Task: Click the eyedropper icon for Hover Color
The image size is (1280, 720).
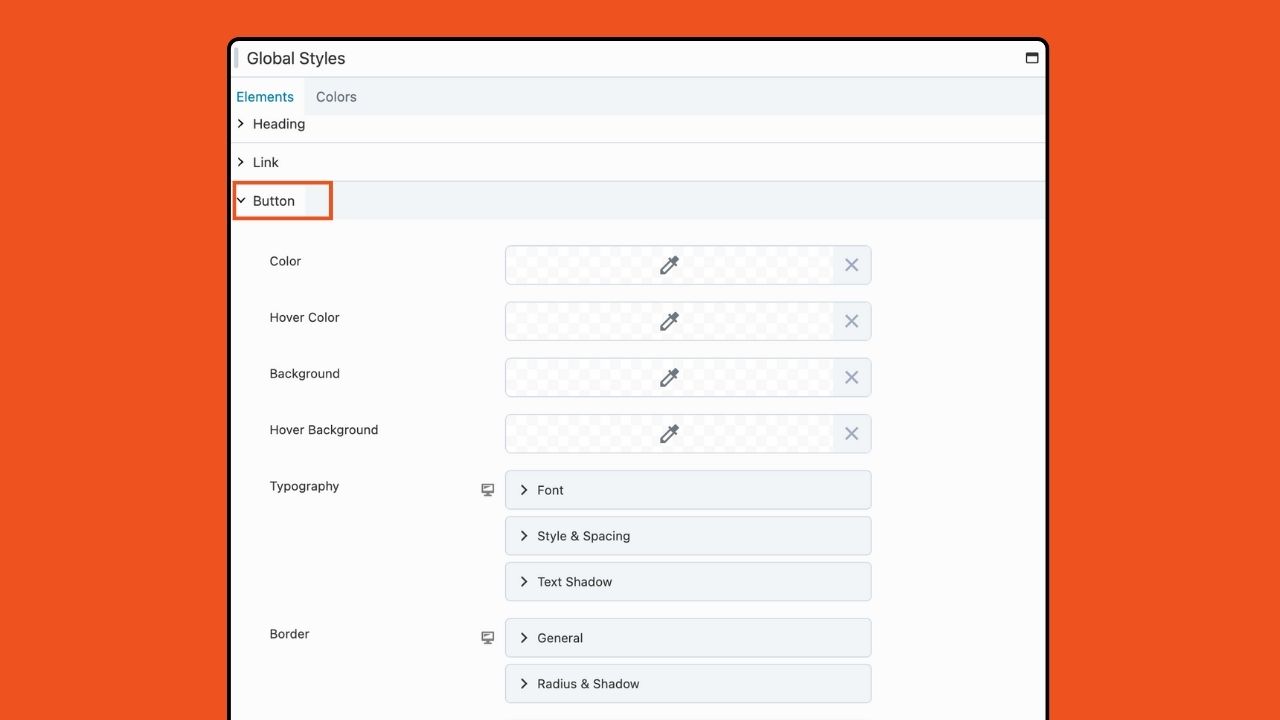Action: click(x=669, y=321)
